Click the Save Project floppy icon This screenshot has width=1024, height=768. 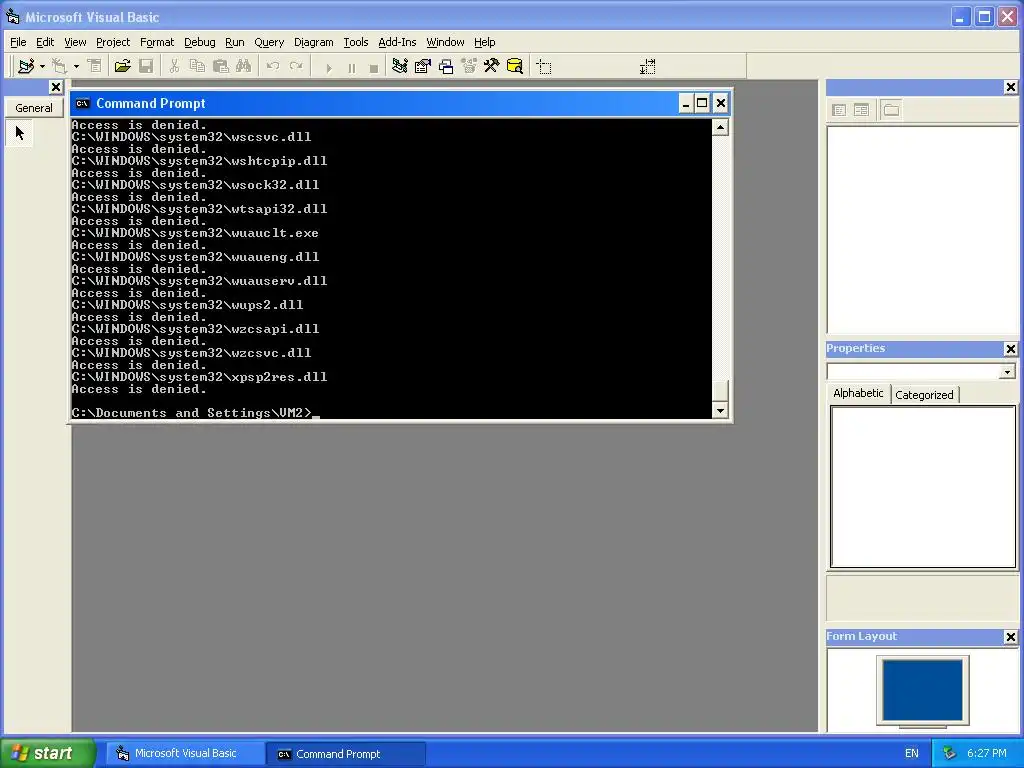click(x=146, y=66)
